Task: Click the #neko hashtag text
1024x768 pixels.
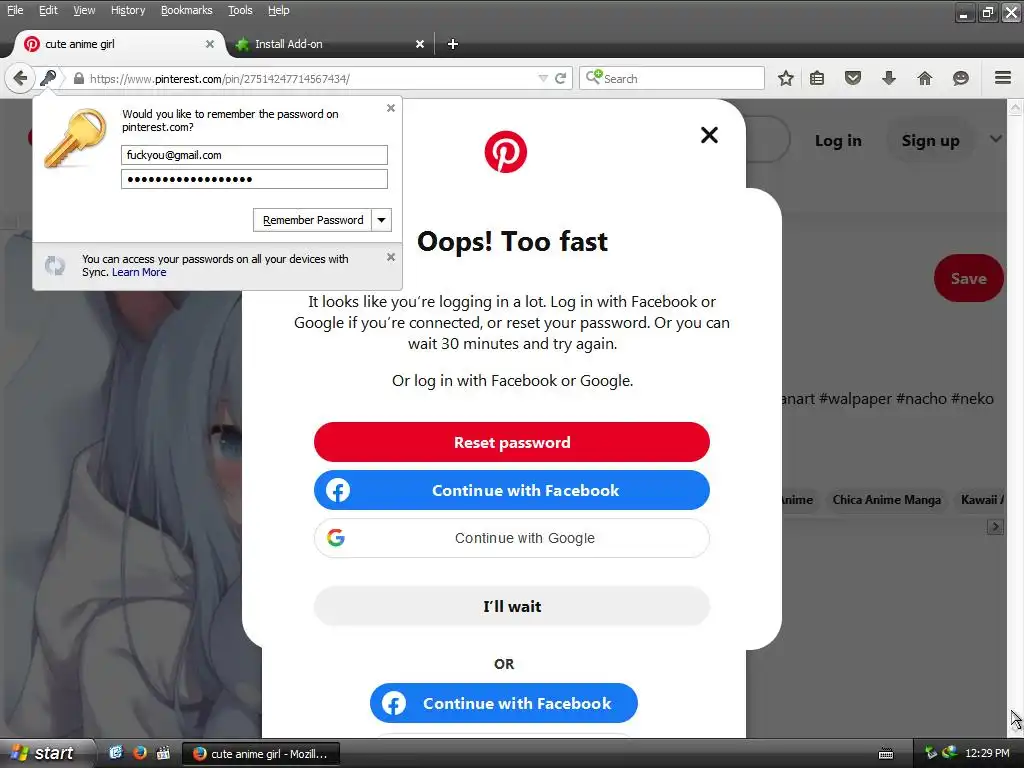Action: 972,398
